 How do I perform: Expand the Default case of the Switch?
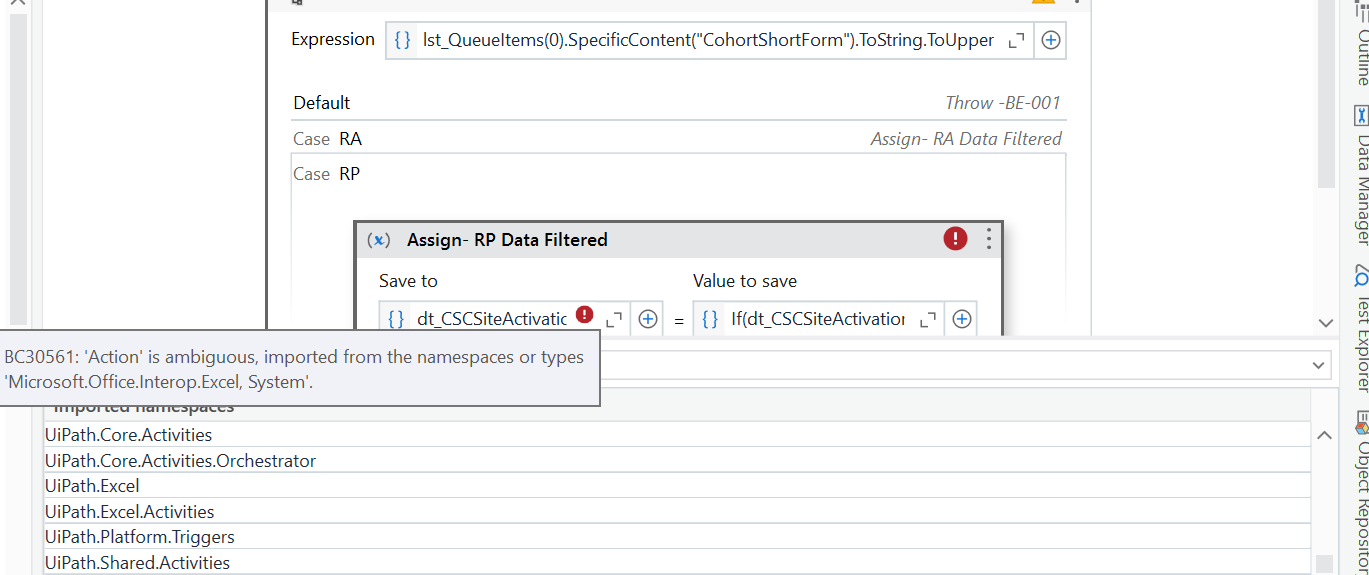(676, 103)
